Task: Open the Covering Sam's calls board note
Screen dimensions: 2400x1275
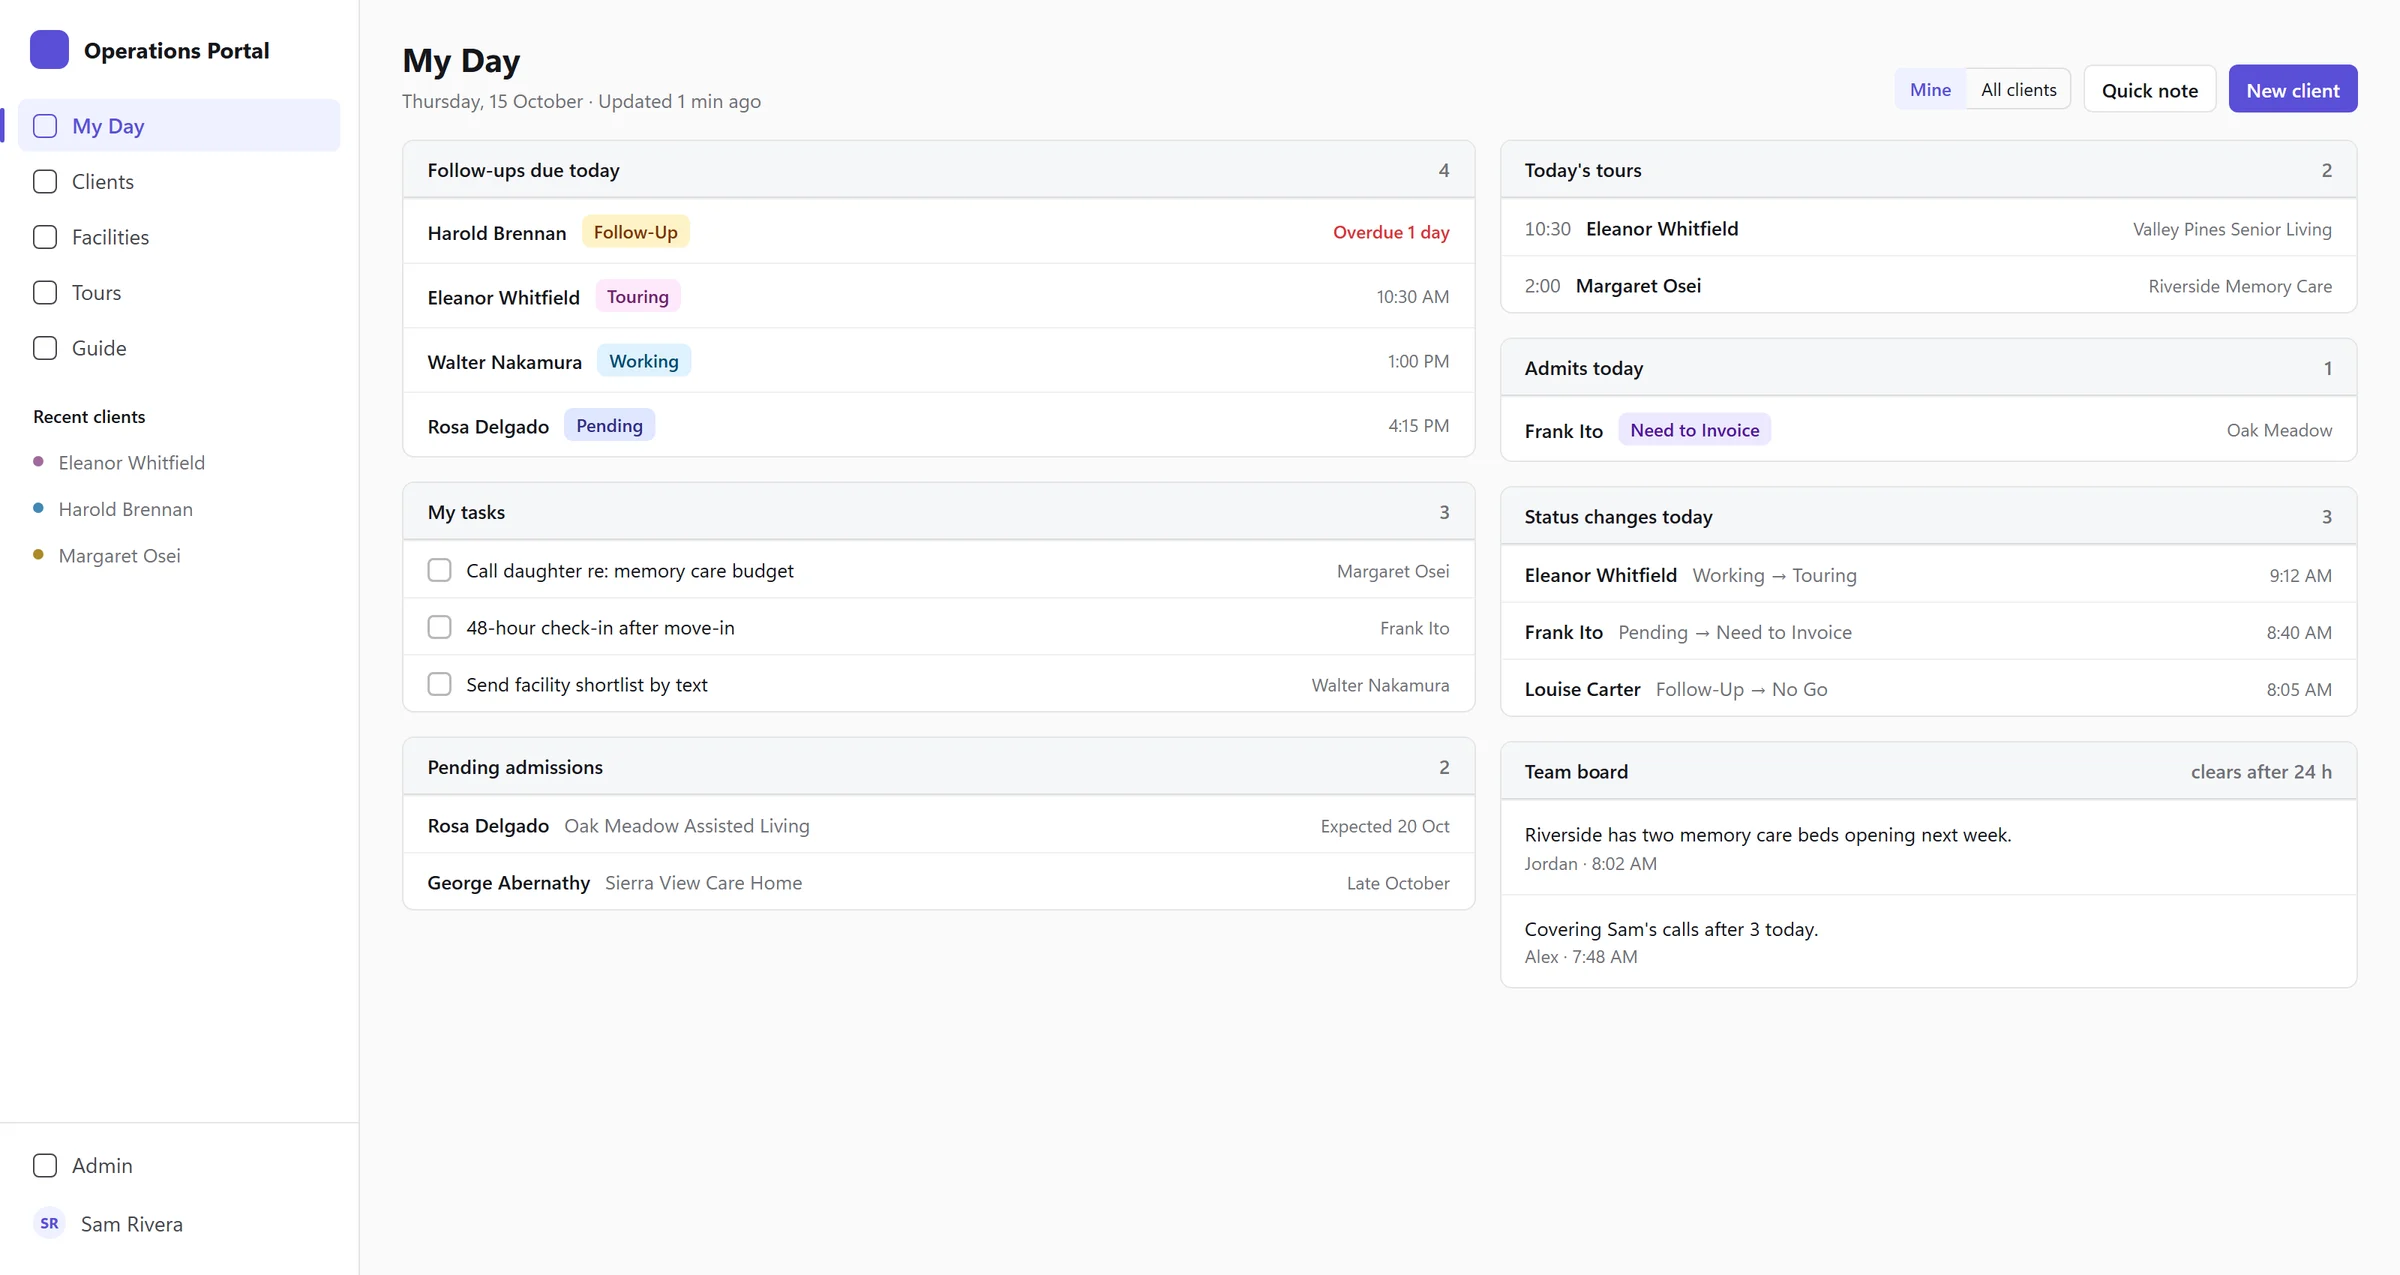Action: tap(1928, 941)
